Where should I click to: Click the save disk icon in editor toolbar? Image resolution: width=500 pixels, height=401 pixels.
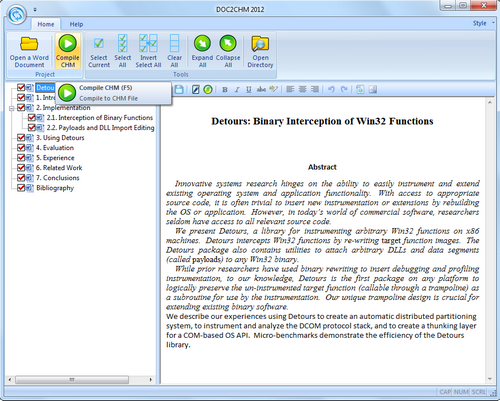coord(179,89)
